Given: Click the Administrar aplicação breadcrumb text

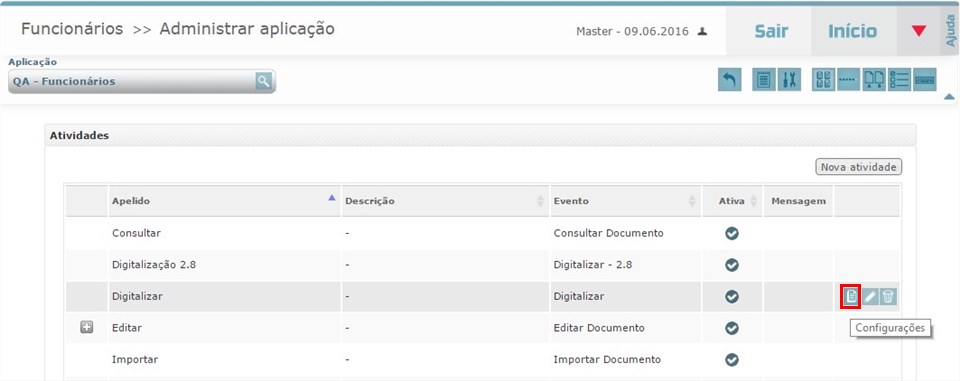Looking at the screenshot, I should [x=247, y=29].
